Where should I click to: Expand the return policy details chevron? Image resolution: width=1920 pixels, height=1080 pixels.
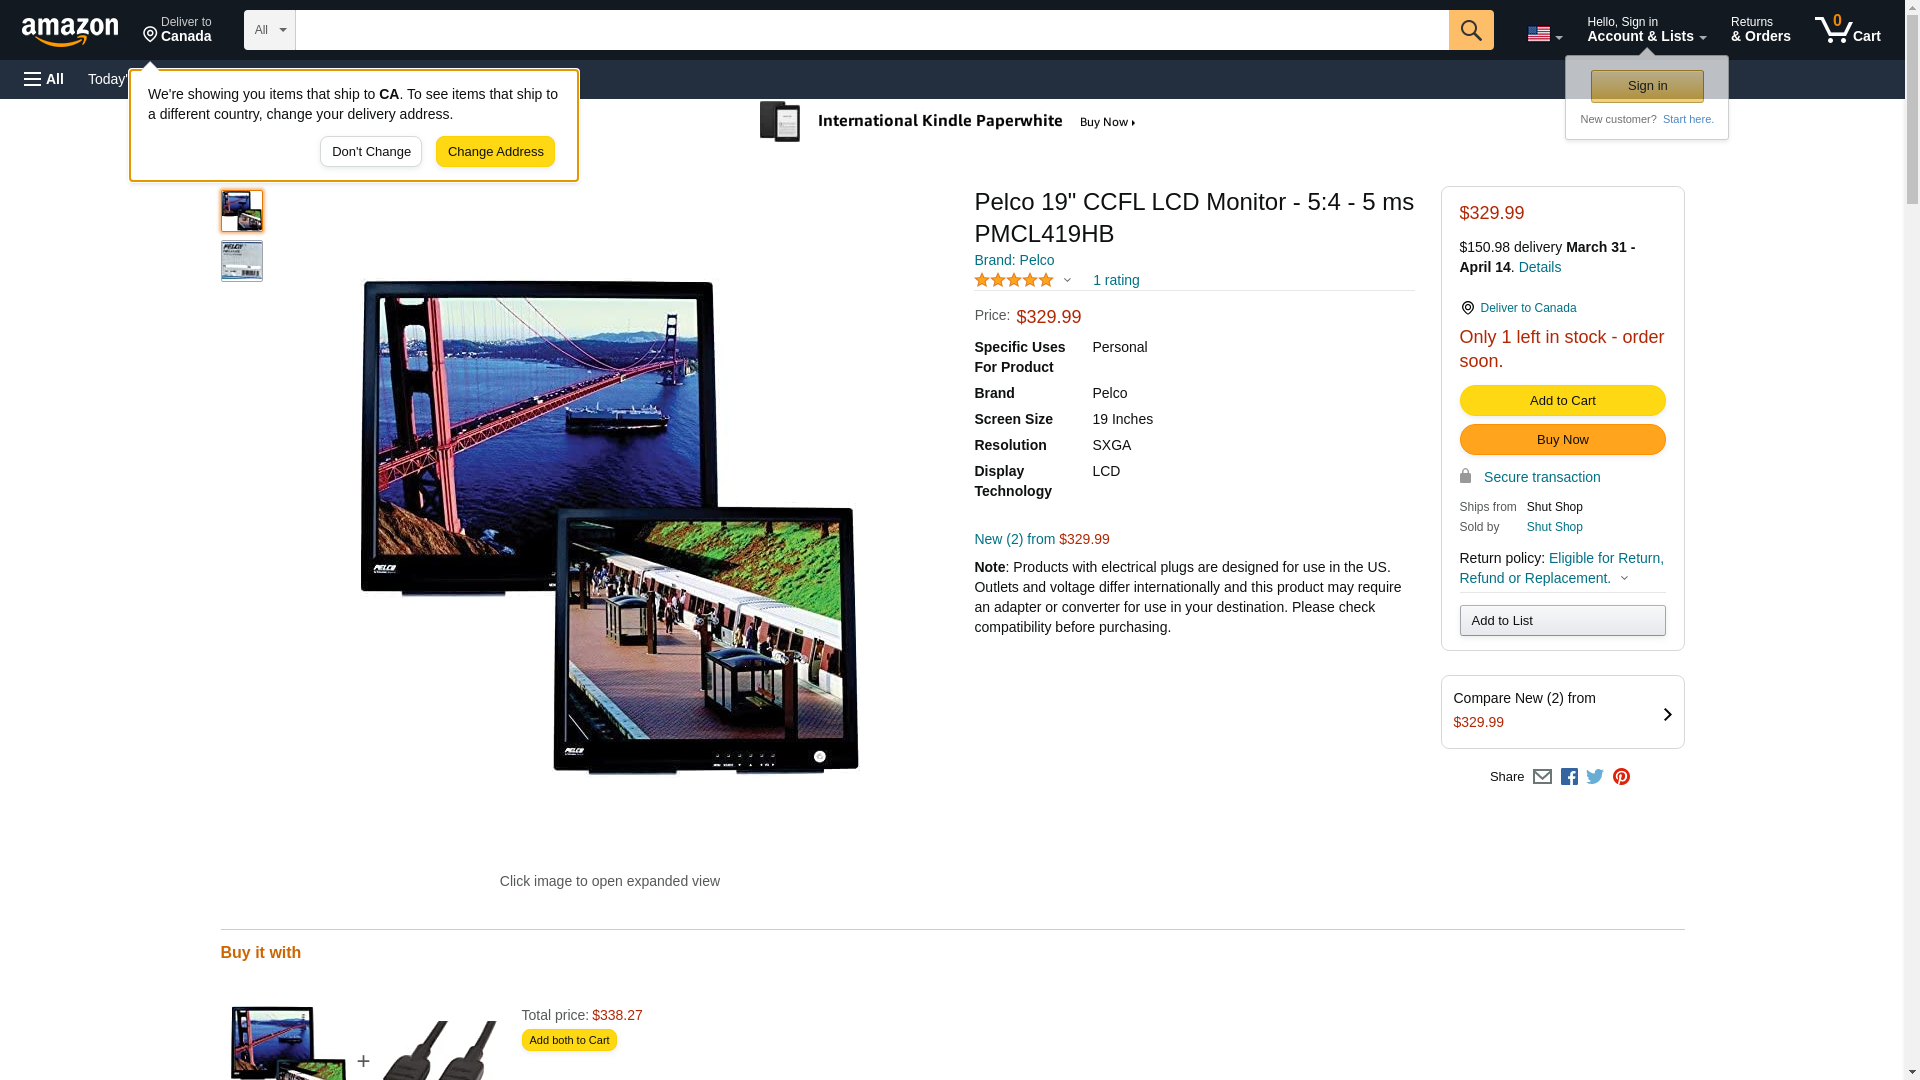click(1624, 579)
